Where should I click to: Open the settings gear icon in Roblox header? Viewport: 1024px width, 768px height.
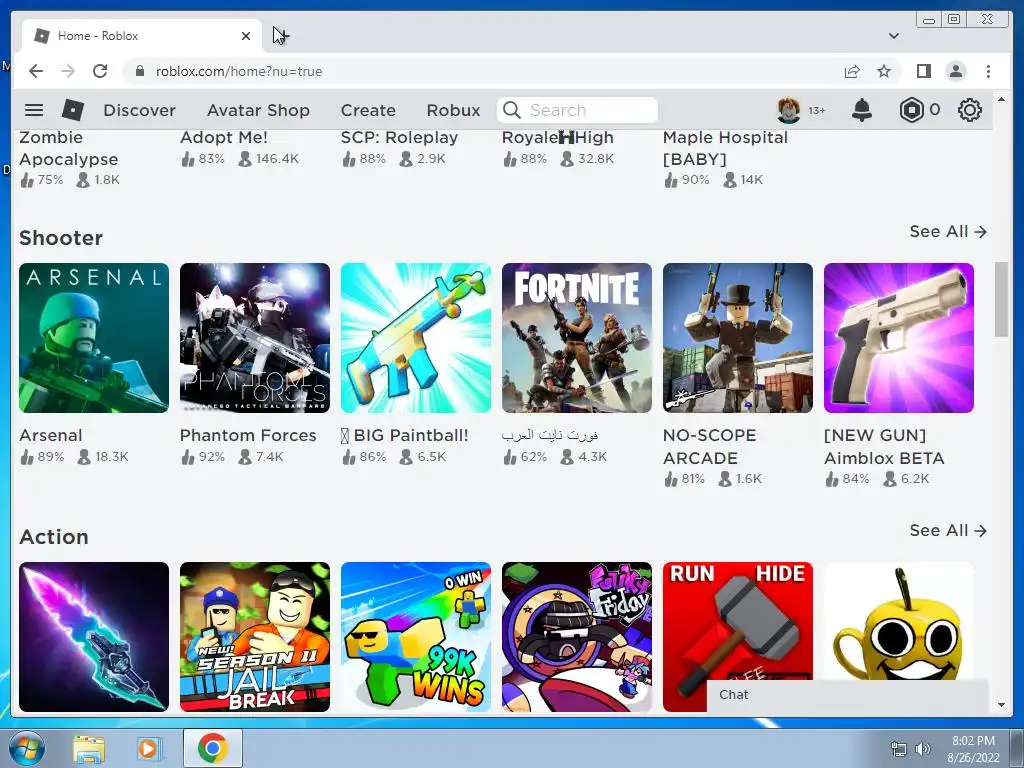969,110
